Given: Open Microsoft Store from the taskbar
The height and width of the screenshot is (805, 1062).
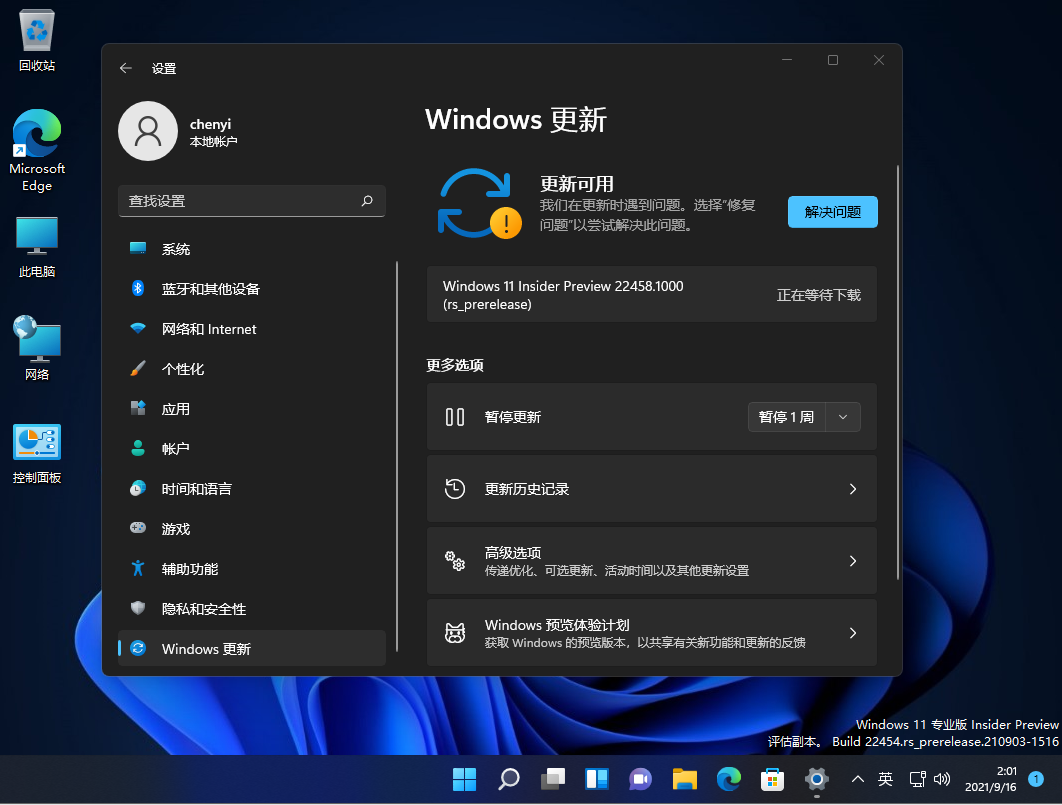Looking at the screenshot, I should coord(772,779).
